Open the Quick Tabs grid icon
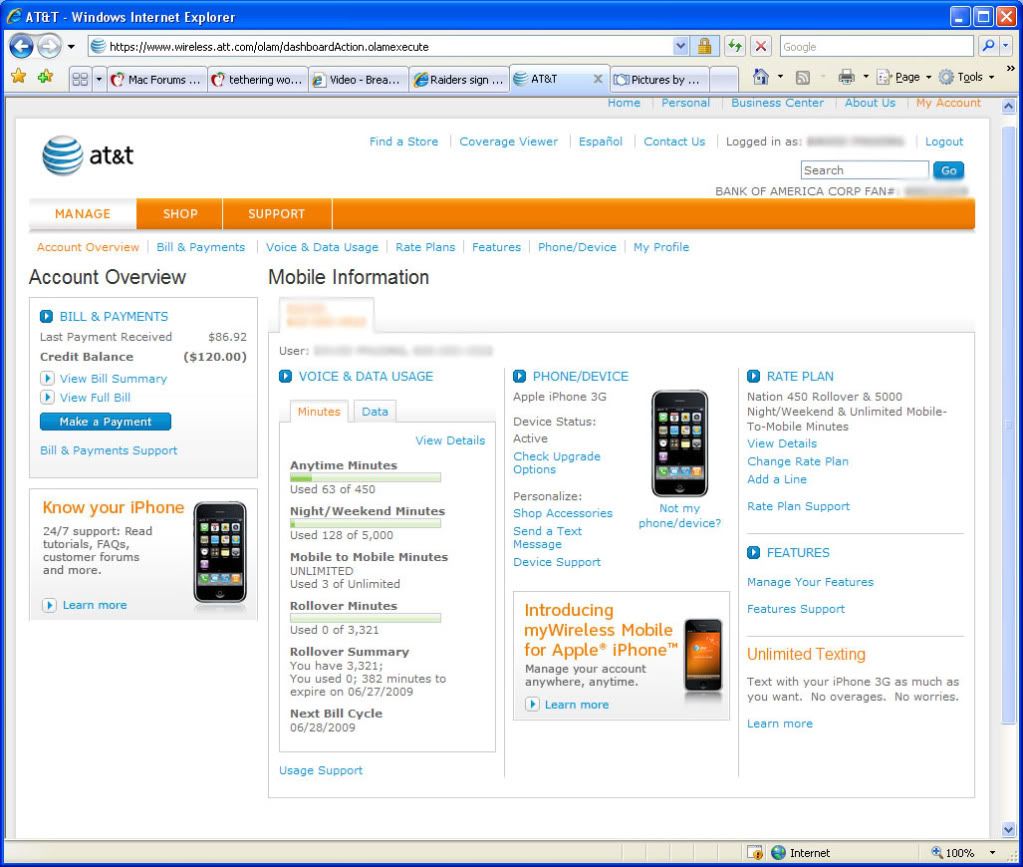Screen dimensions: 1023x867 [80, 80]
